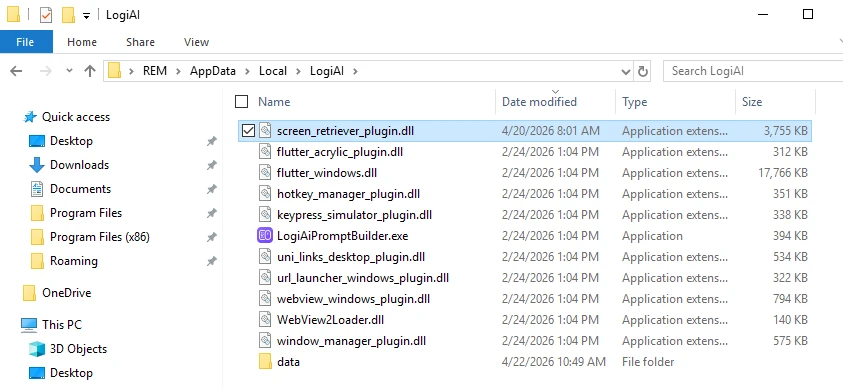This screenshot has height=389, width=843.
Task: Click the WebView2Loader.dll file icon
Action: coord(265,320)
